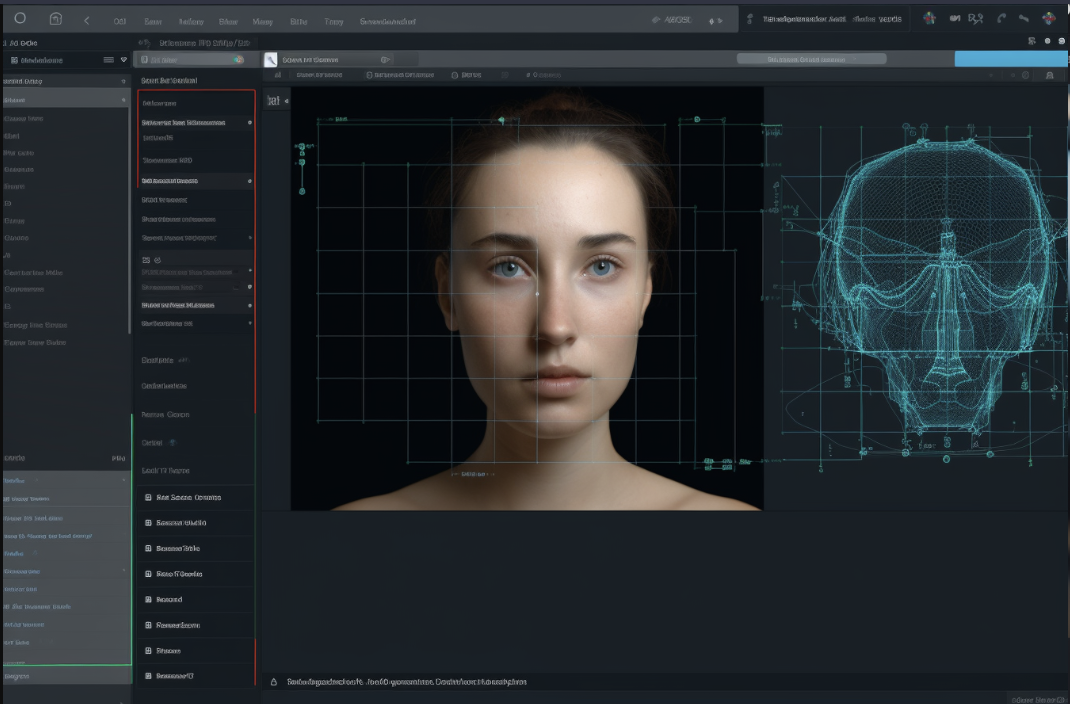The height and width of the screenshot is (704, 1070).
Task: Click the lock icon in the status bar
Action: pos(274,682)
